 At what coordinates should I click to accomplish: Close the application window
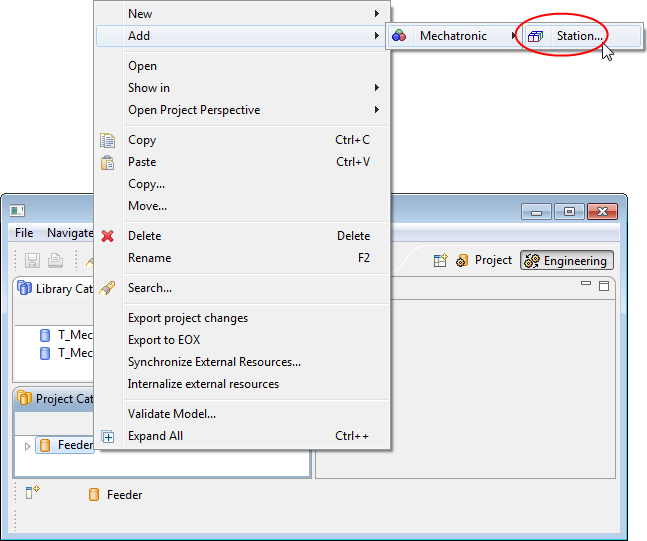click(x=602, y=212)
